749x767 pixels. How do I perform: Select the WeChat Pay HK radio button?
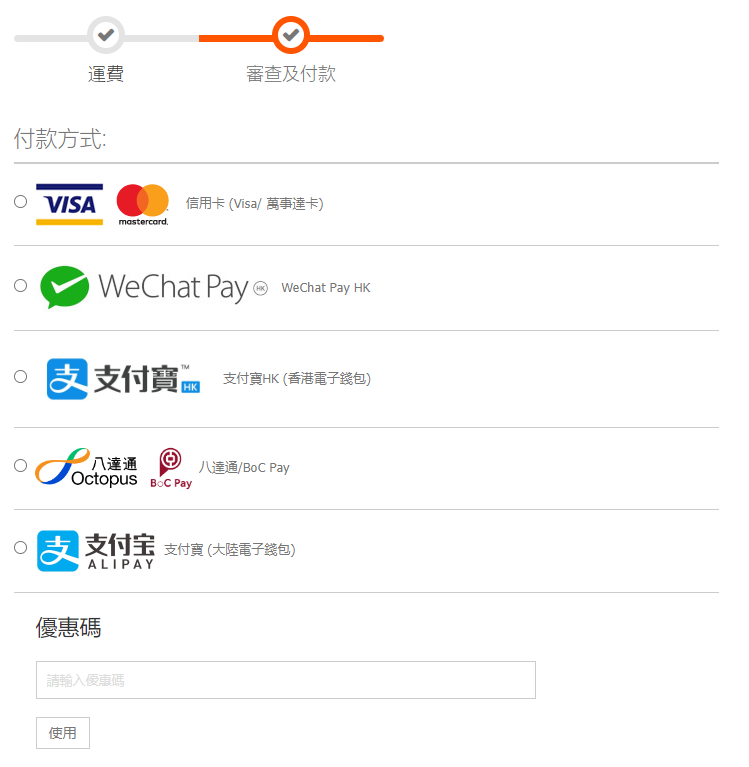pos(21,286)
